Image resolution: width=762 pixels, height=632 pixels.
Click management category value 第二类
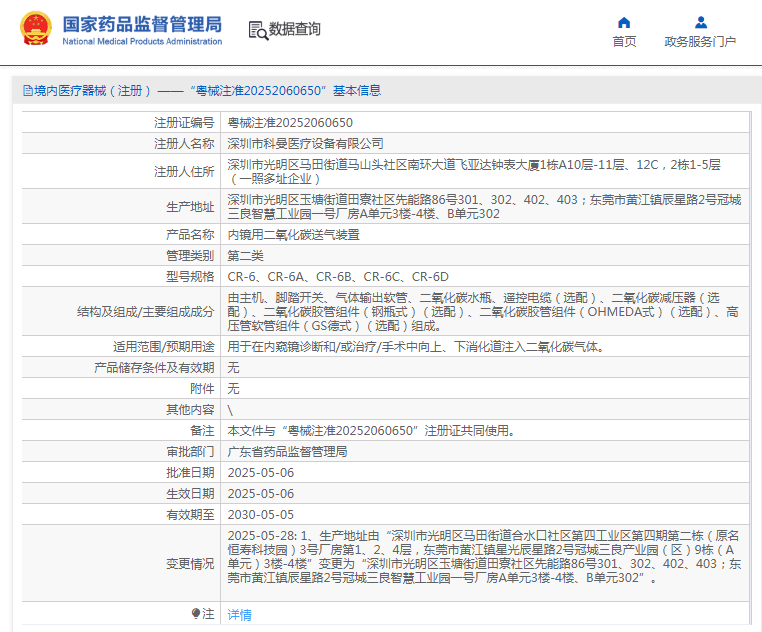coord(245,255)
